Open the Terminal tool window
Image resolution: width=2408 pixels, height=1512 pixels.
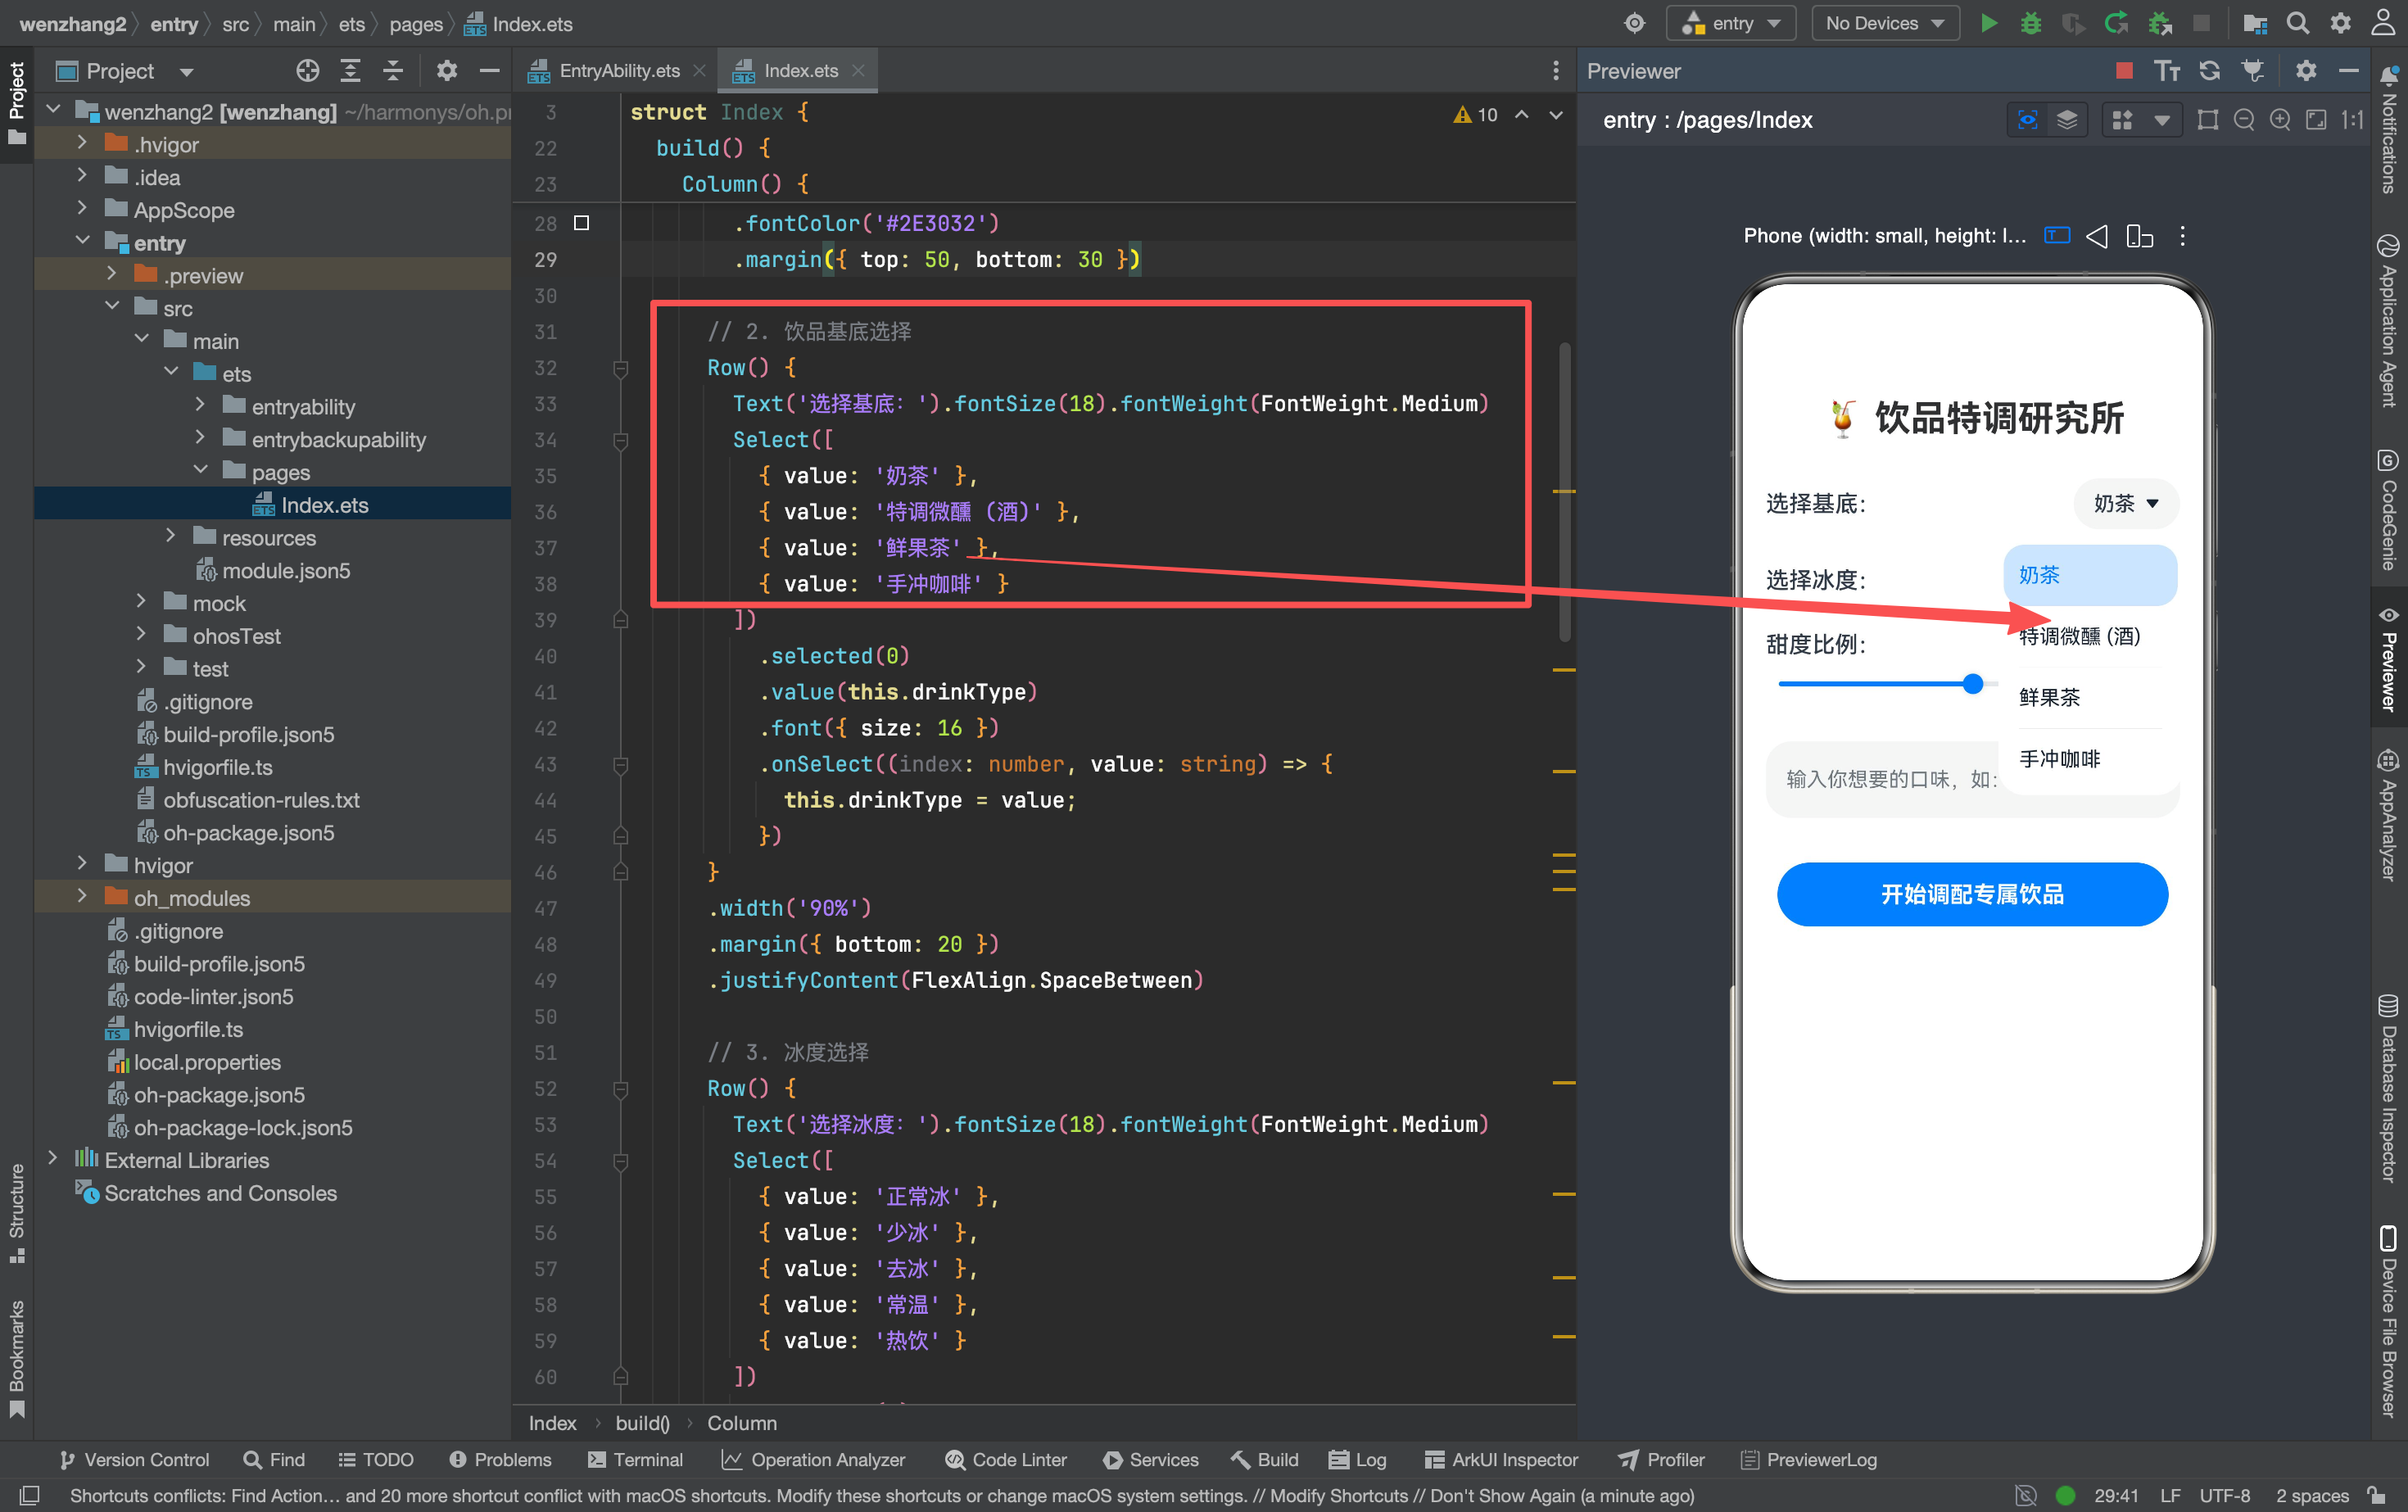tap(635, 1459)
